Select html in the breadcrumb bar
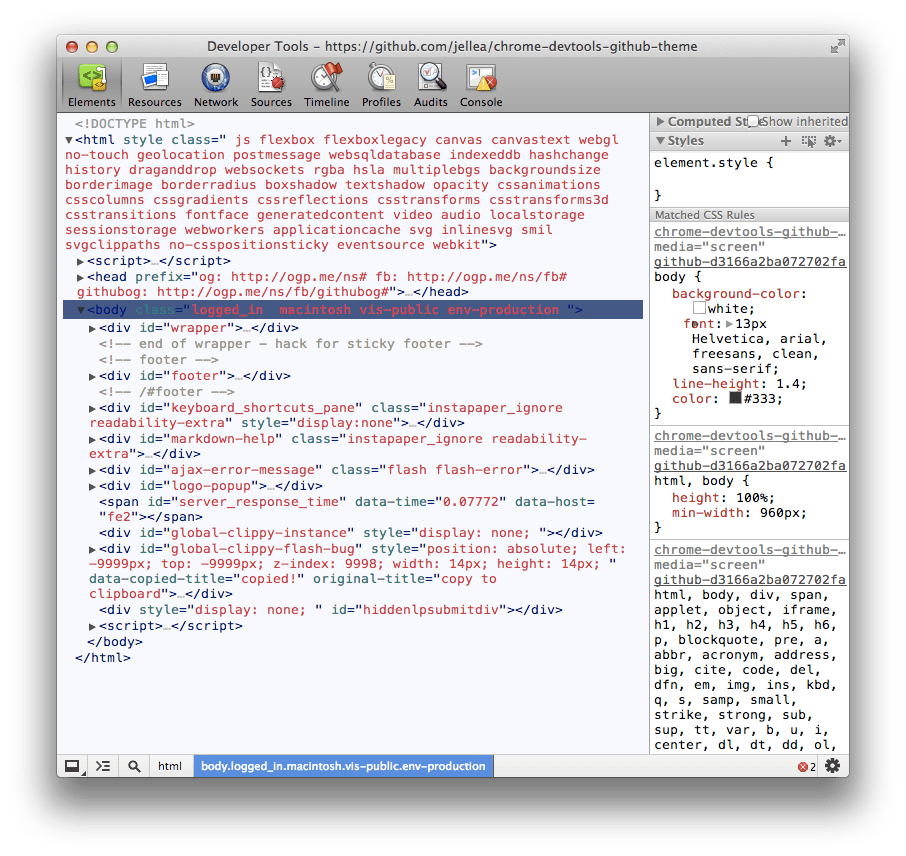The image size is (906, 856). click(x=170, y=766)
